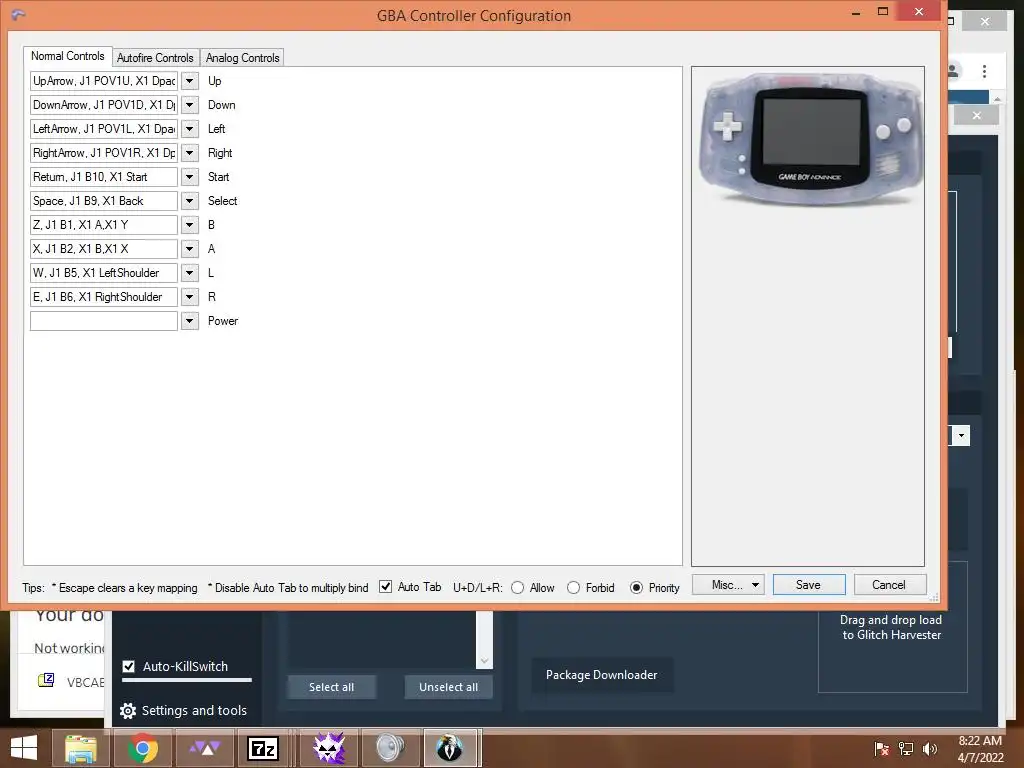Click the config window title bar icon
The image size is (1024, 768).
coord(18,15)
